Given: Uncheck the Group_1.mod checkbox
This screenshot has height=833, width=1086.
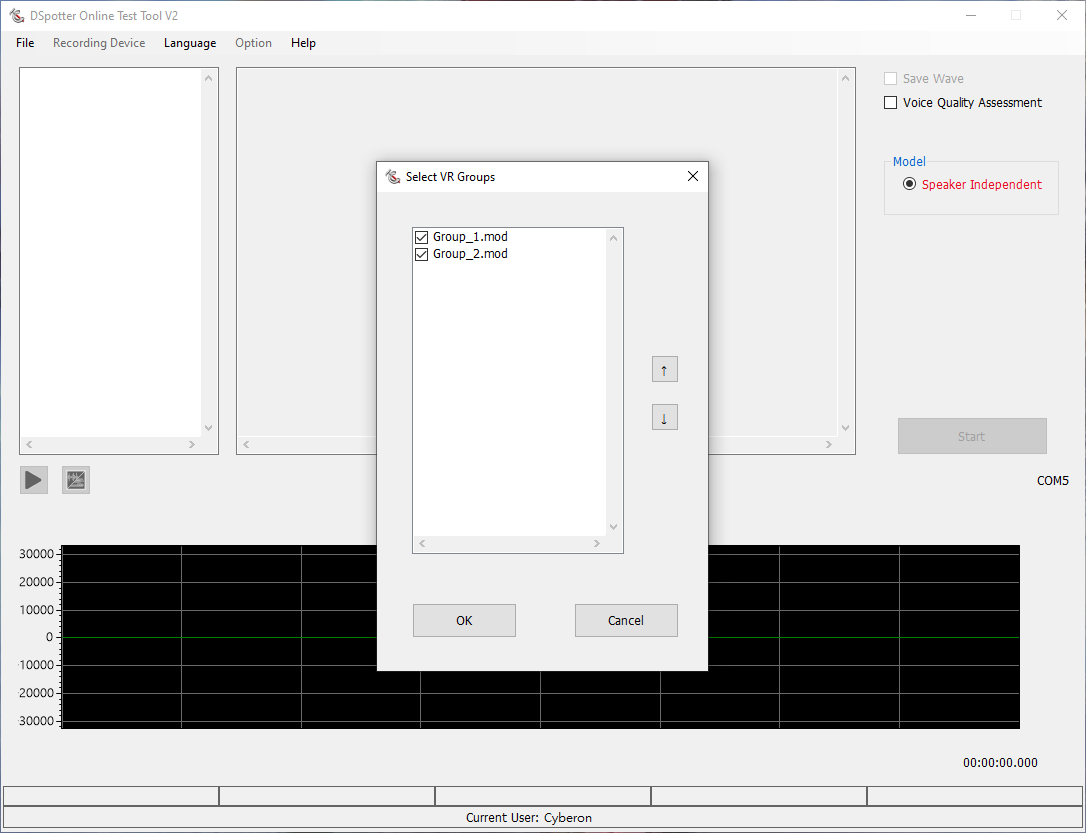Looking at the screenshot, I should coord(421,237).
